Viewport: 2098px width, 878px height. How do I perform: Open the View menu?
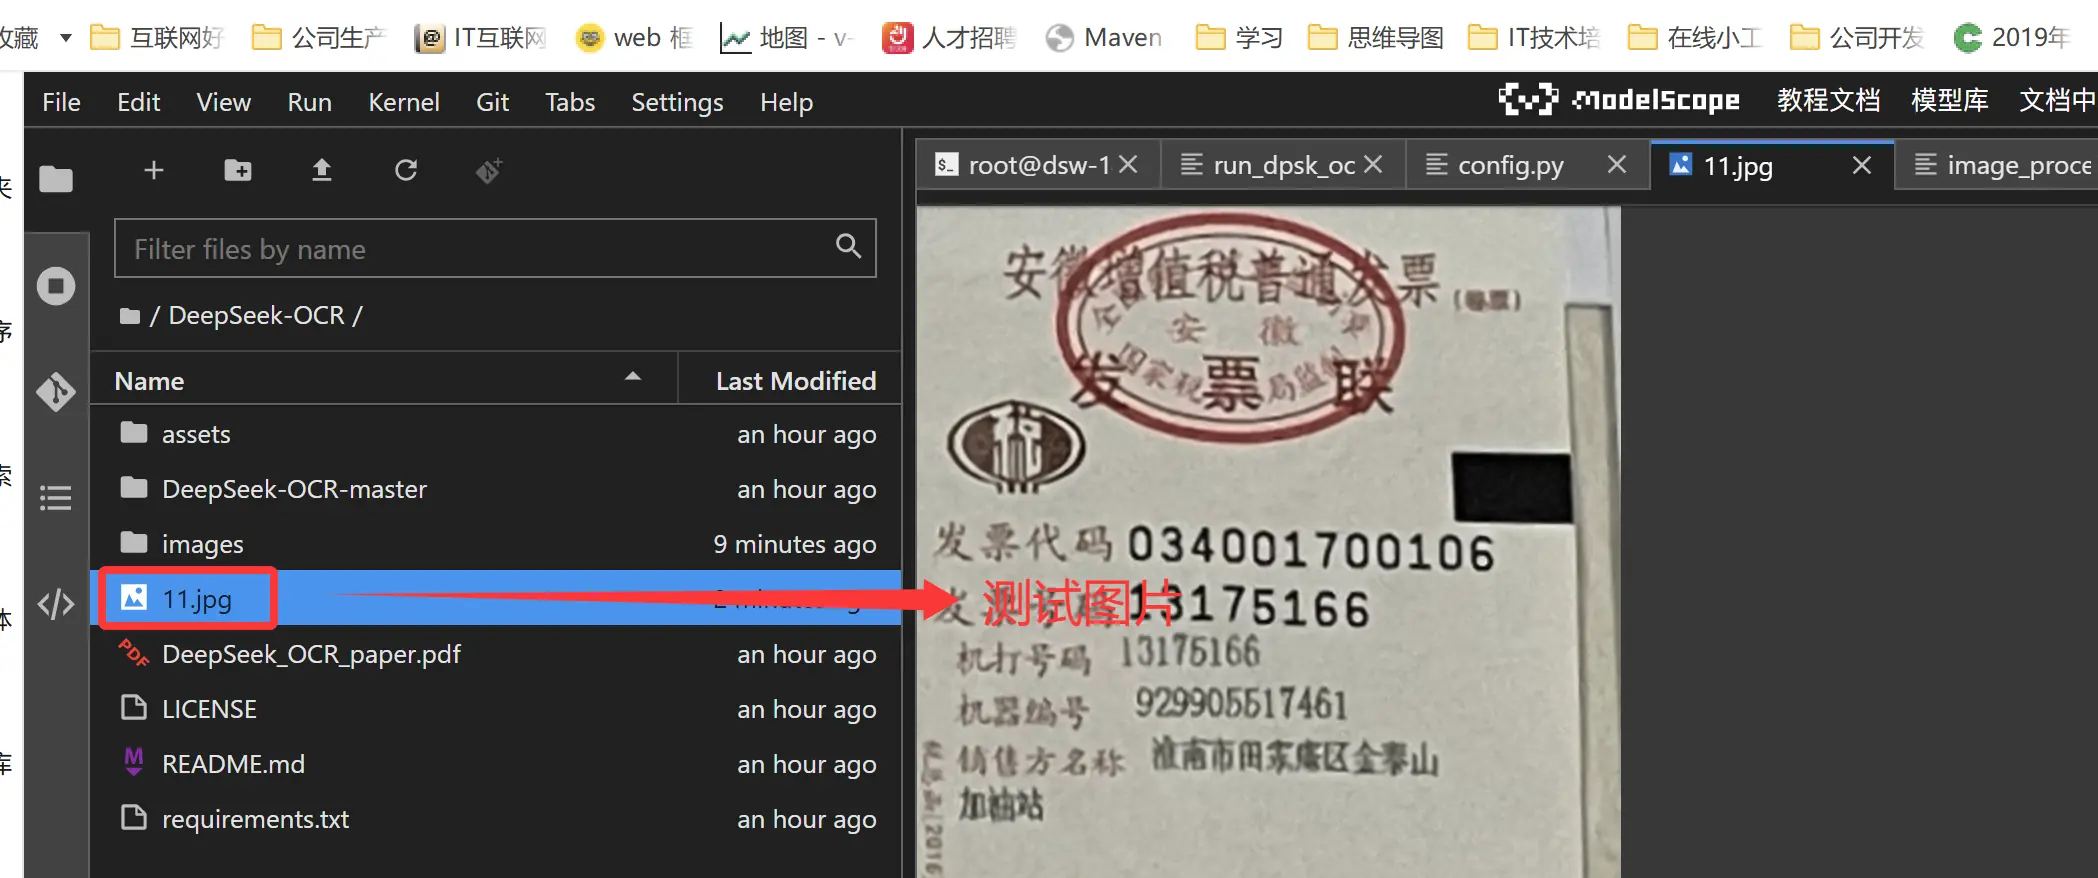click(x=223, y=102)
